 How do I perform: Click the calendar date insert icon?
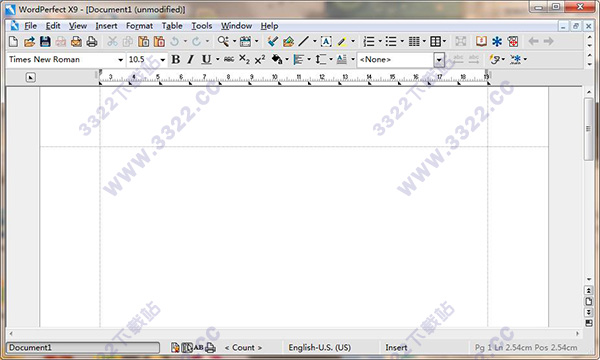tap(245, 41)
